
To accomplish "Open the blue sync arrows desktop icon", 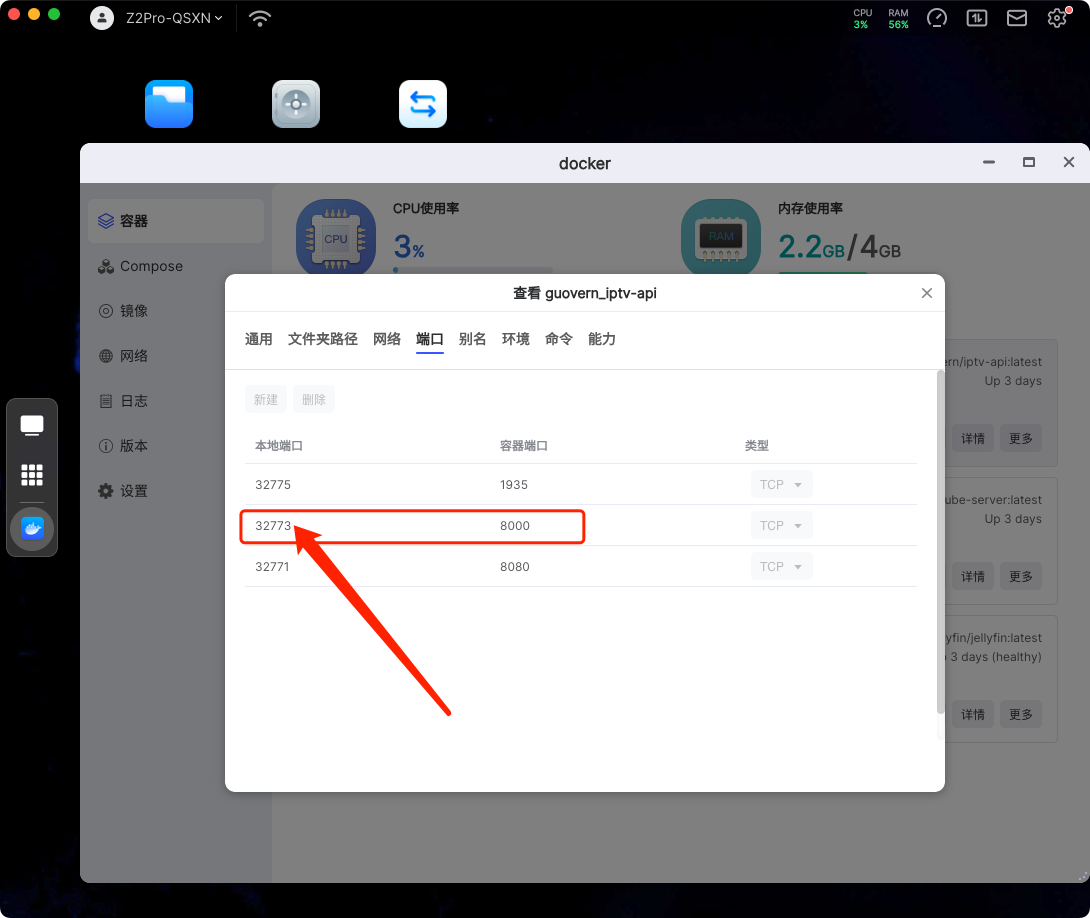I will 423,104.
